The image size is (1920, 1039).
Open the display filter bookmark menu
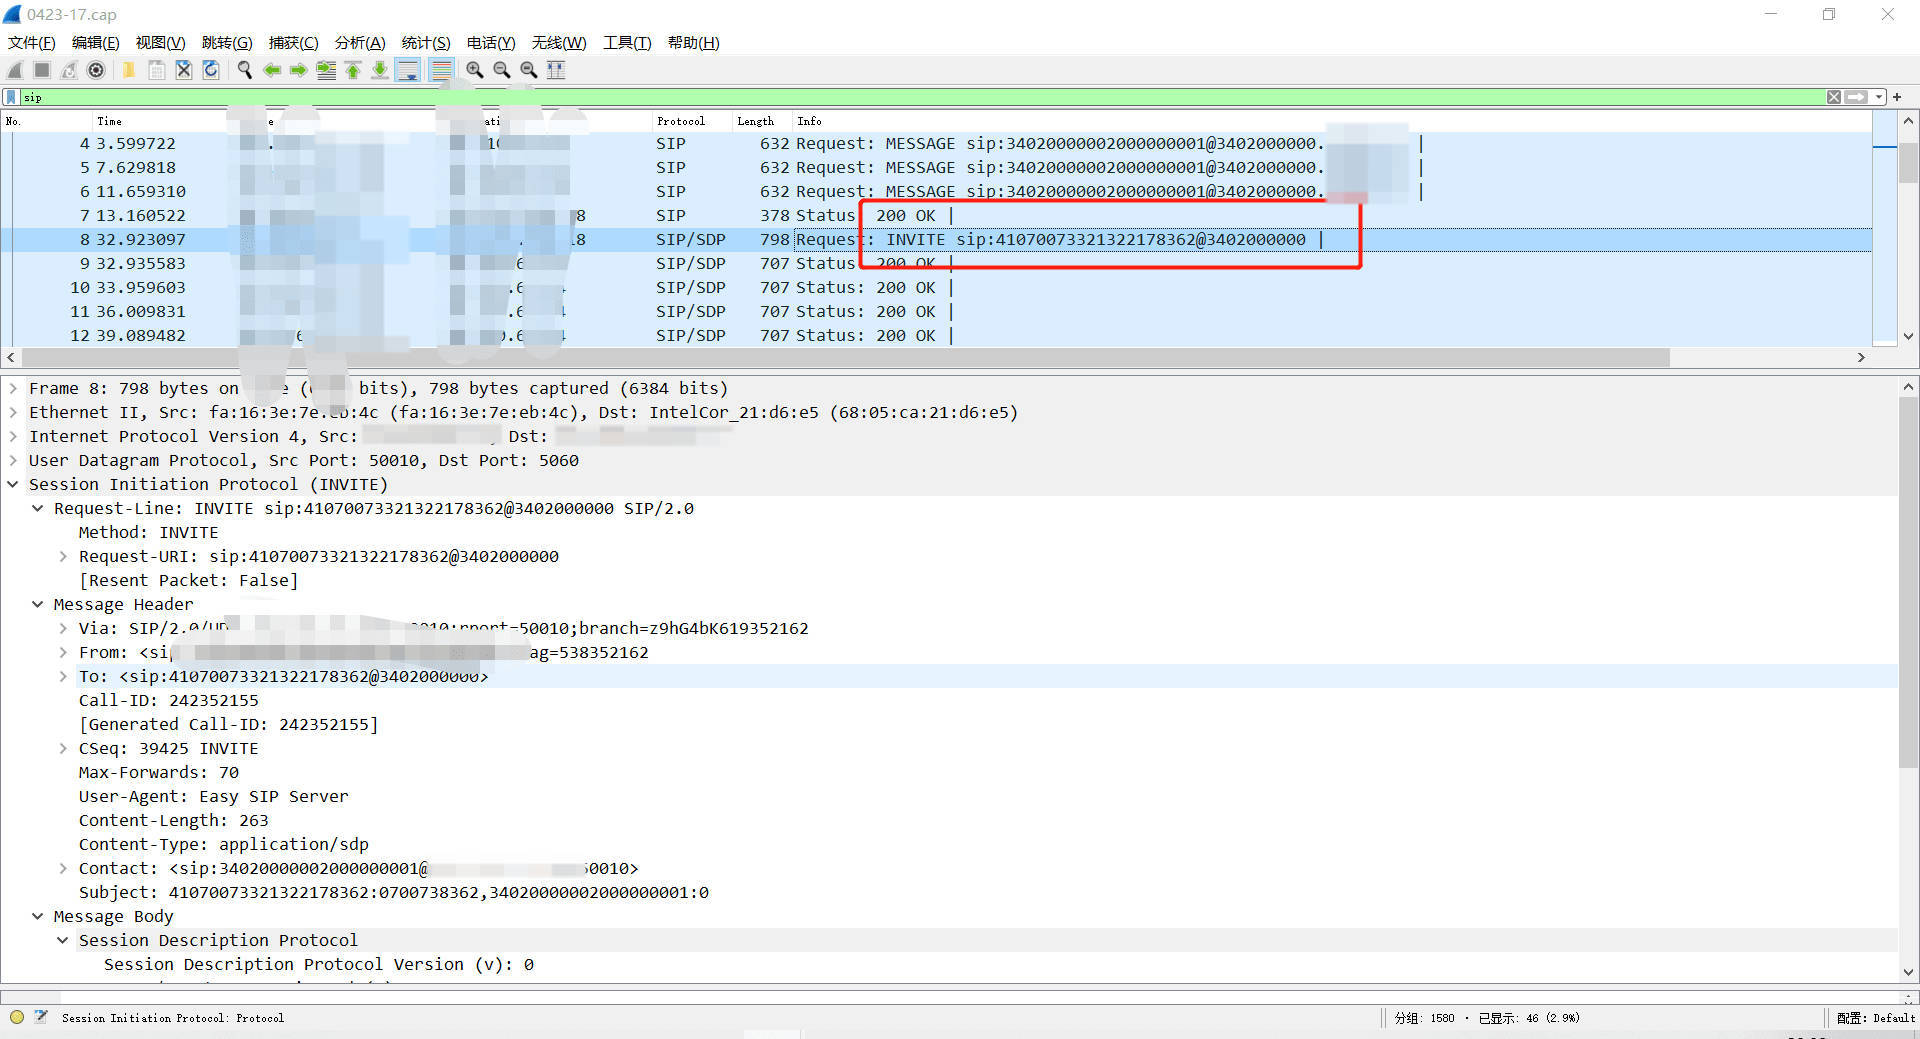(11, 97)
